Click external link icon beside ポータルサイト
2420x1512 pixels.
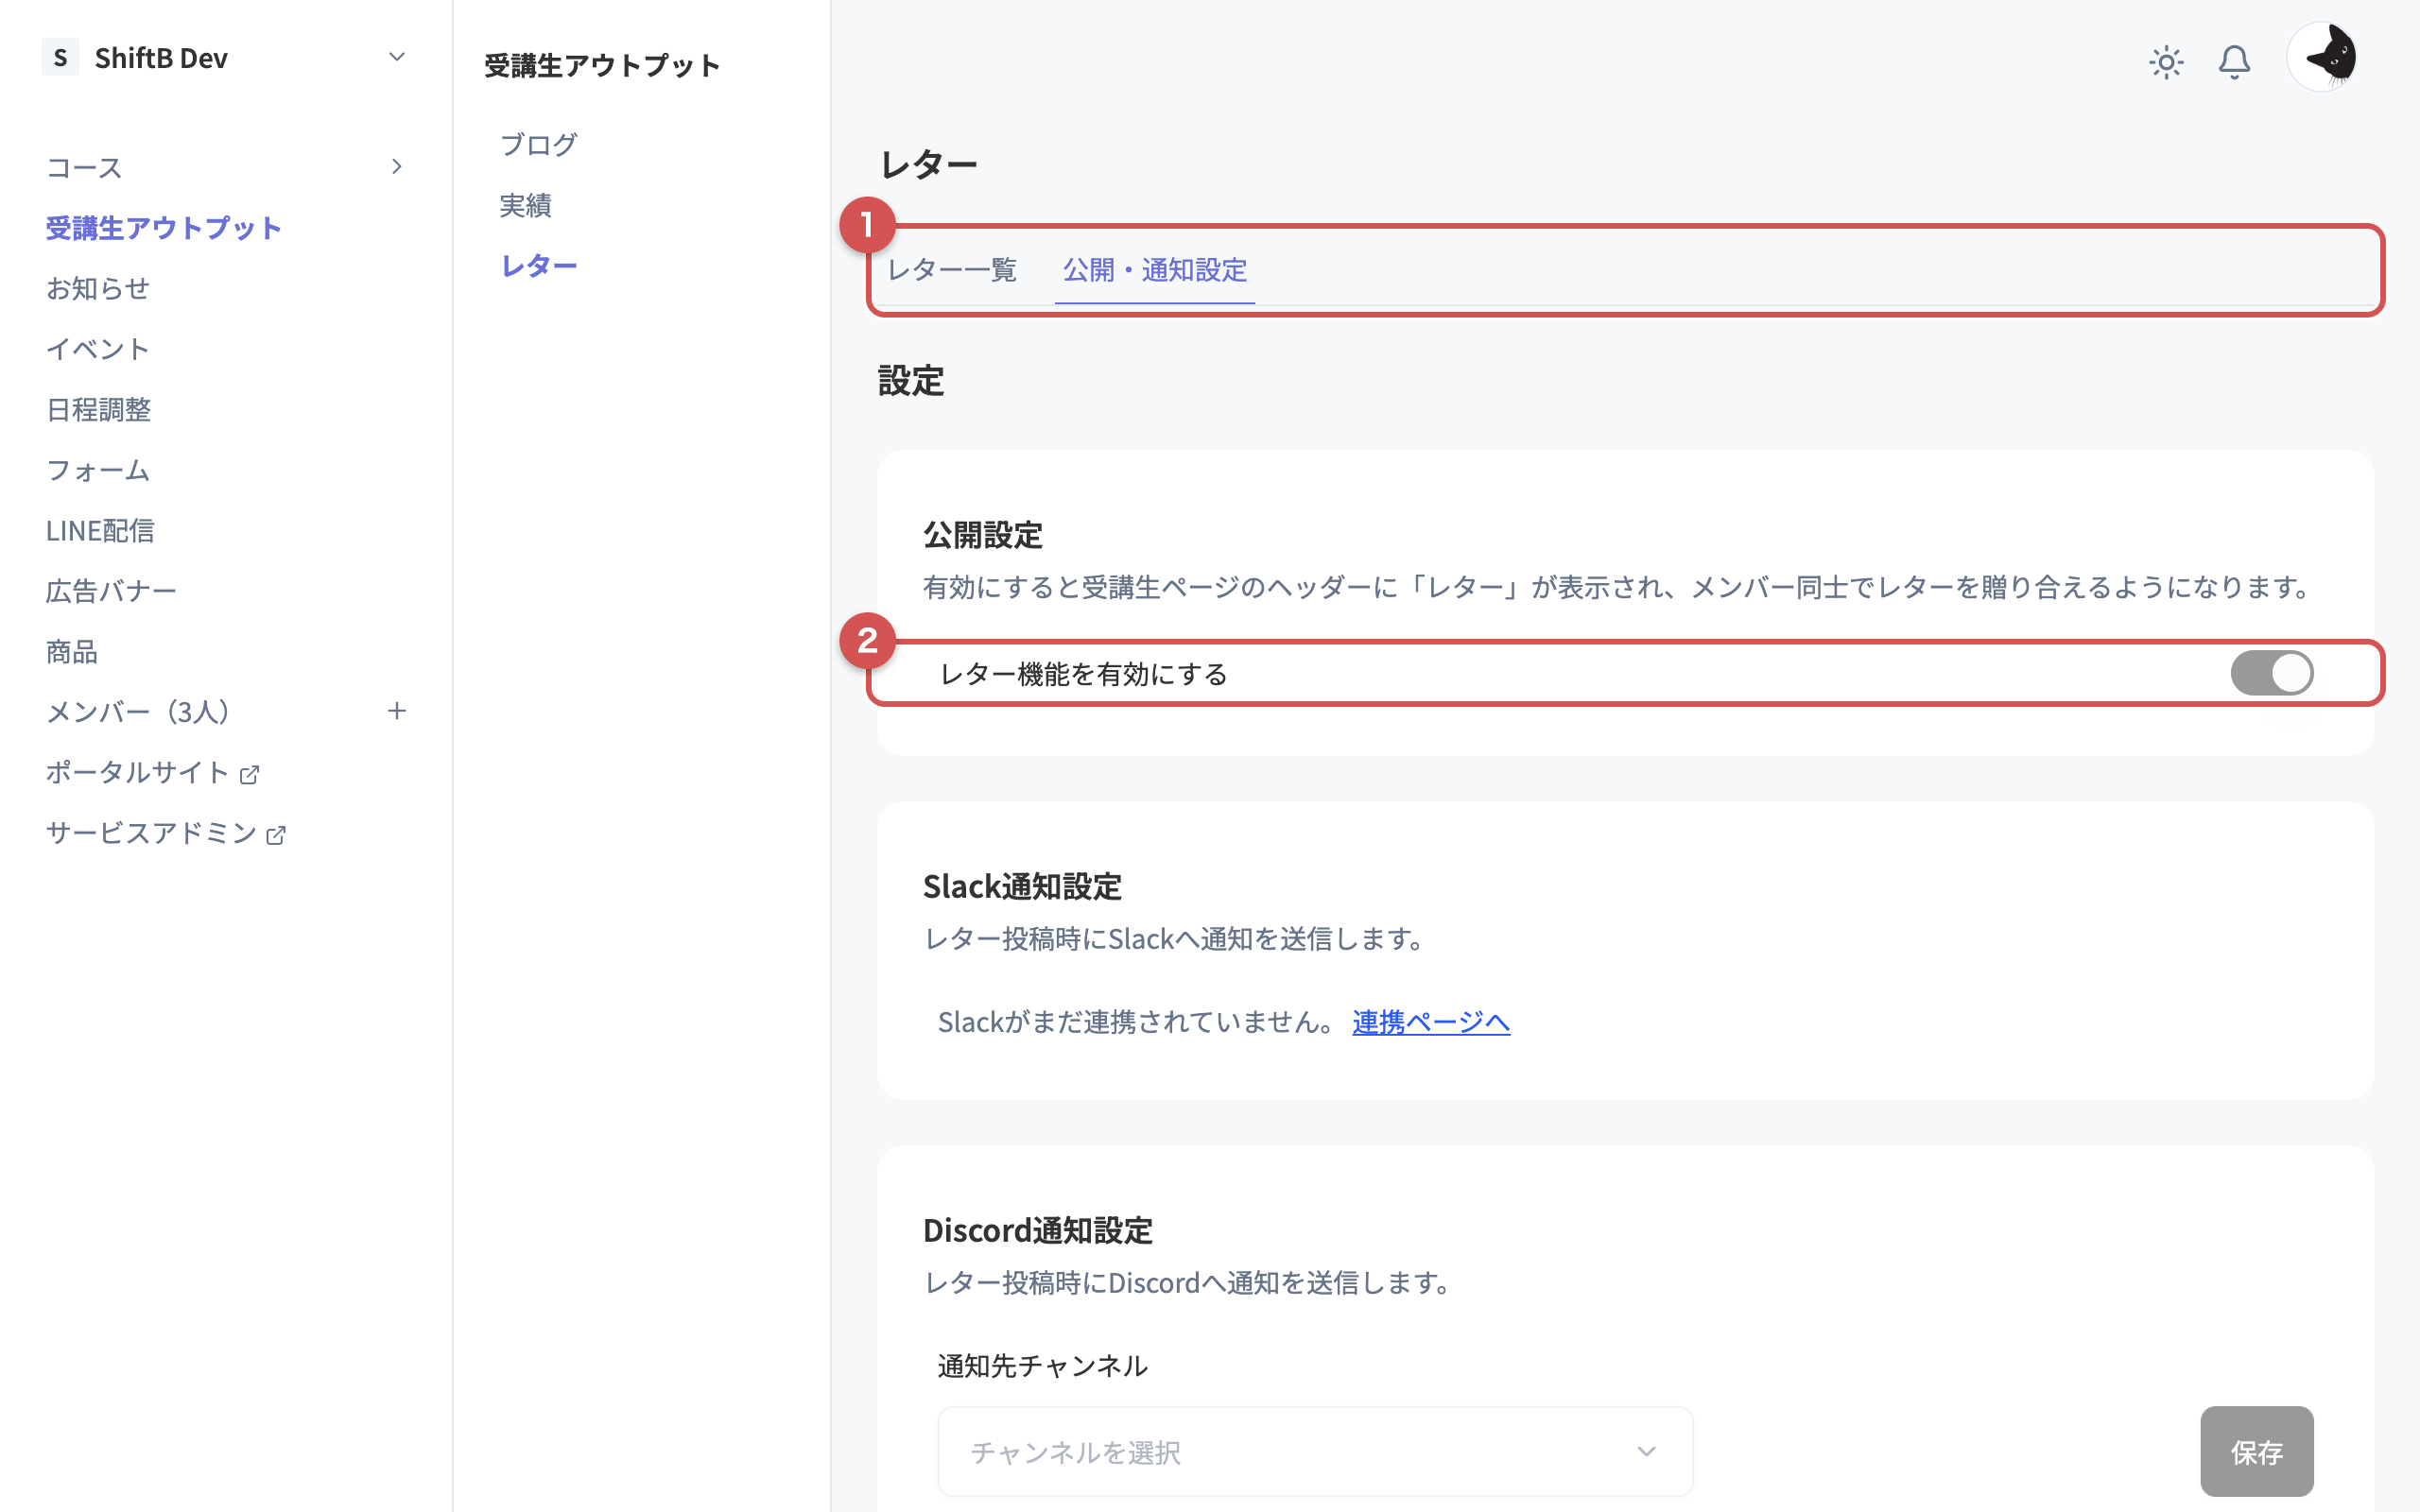[250, 774]
